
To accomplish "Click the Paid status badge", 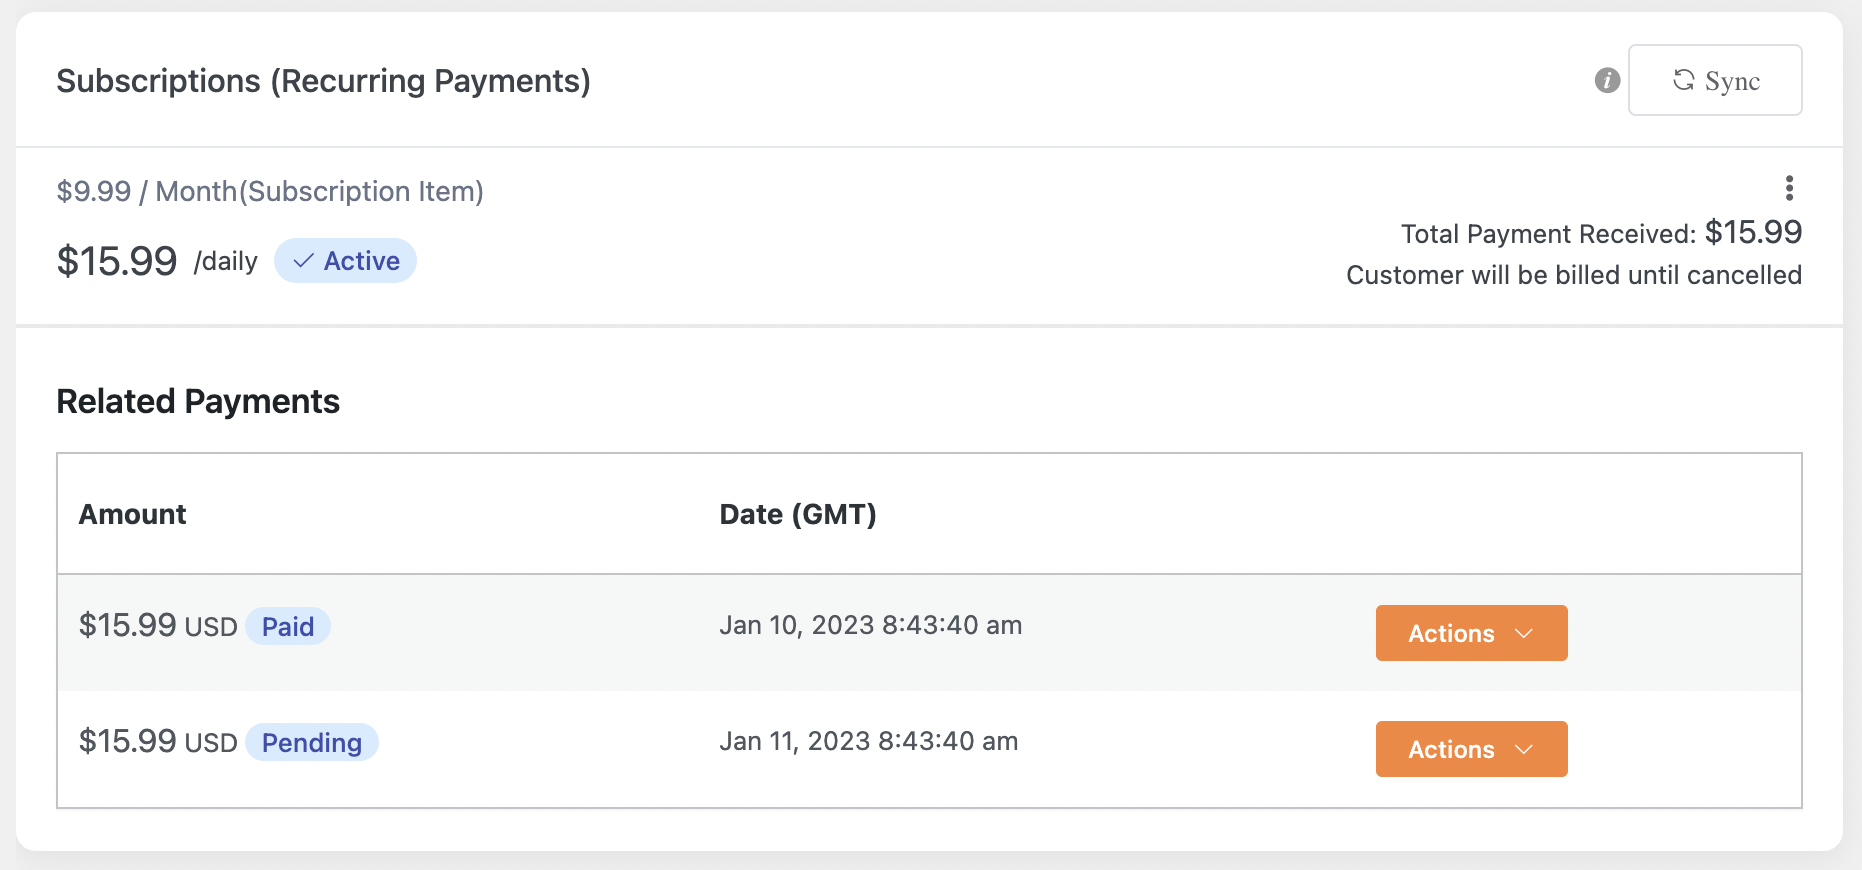I will (x=288, y=626).
